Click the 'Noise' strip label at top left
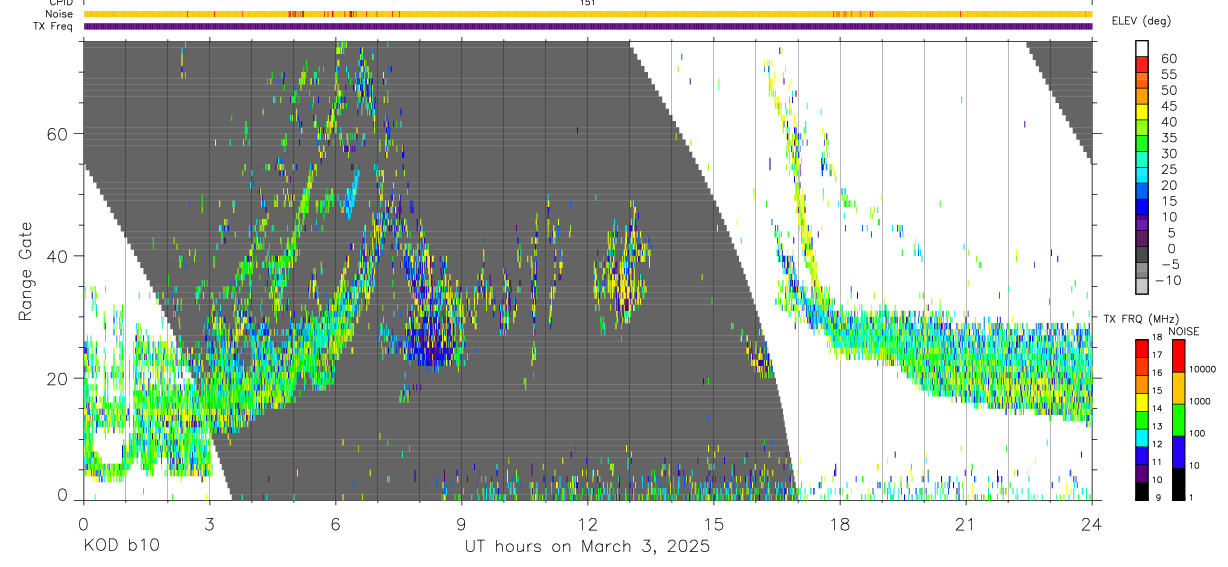Screen dimensions: 1228x567 point(59,14)
